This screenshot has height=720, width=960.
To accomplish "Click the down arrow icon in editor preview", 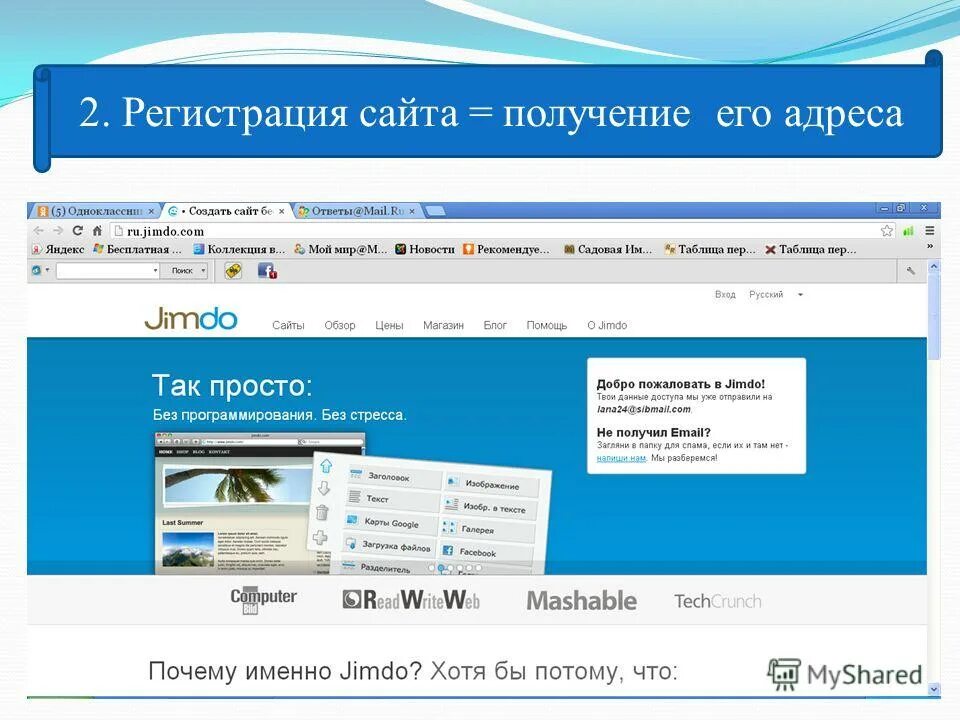I will pyautogui.click(x=324, y=488).
